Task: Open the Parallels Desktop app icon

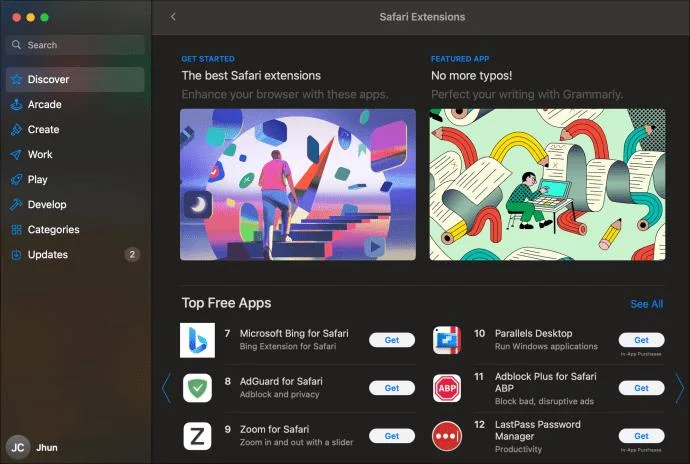Action: tap(446, 340)
